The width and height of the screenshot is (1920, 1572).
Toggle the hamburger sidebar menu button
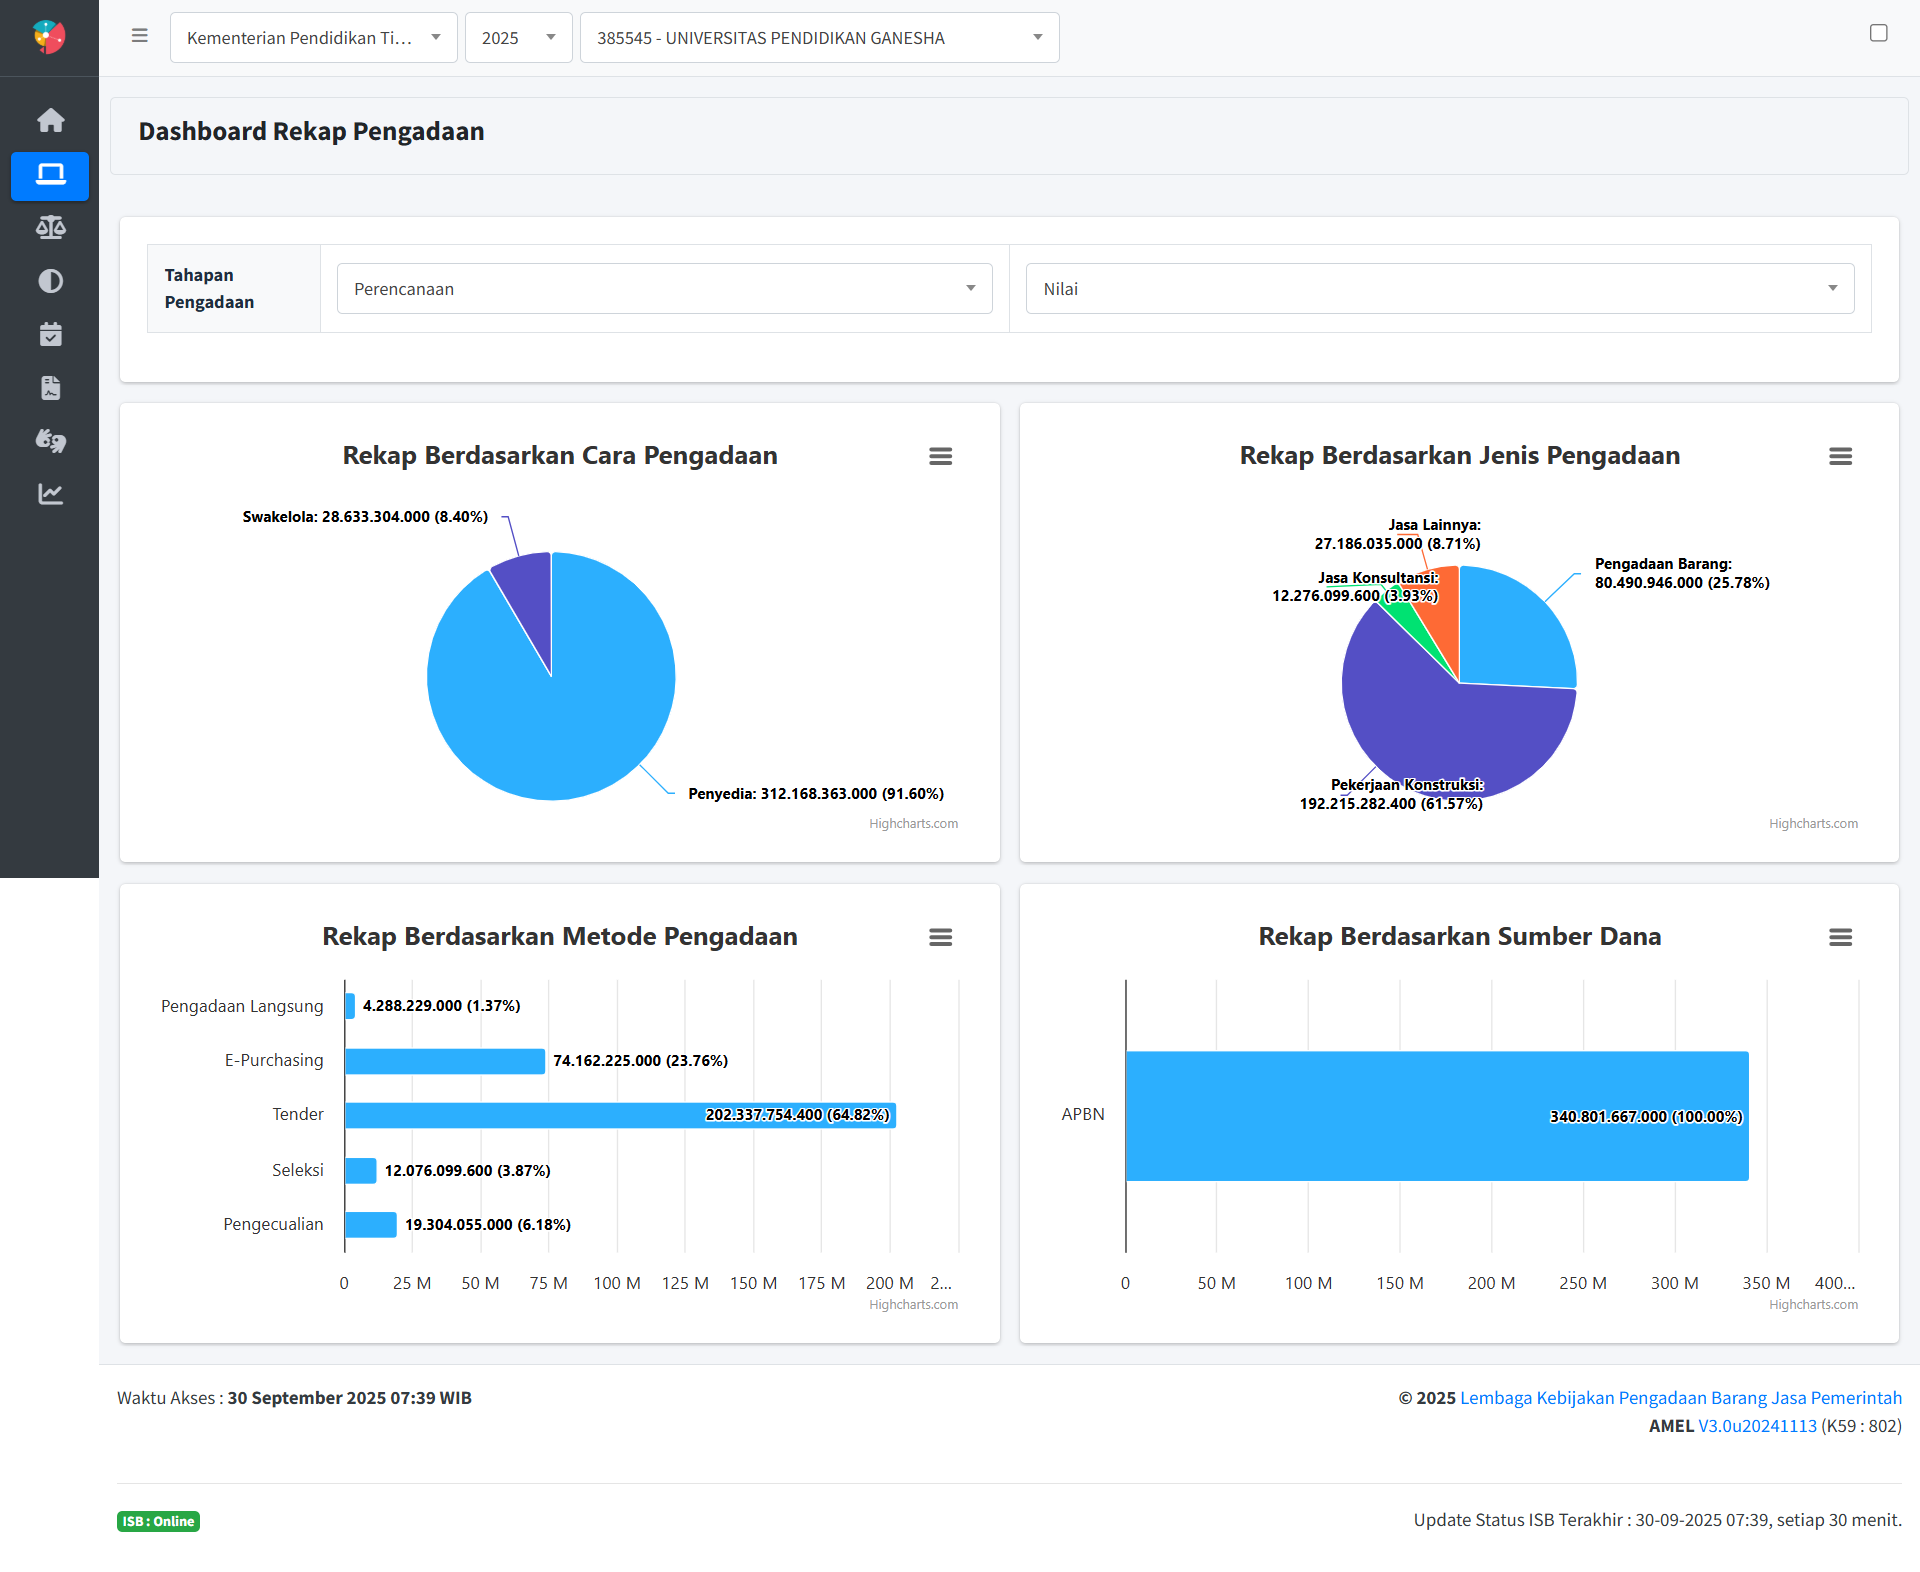click(140, 36)
